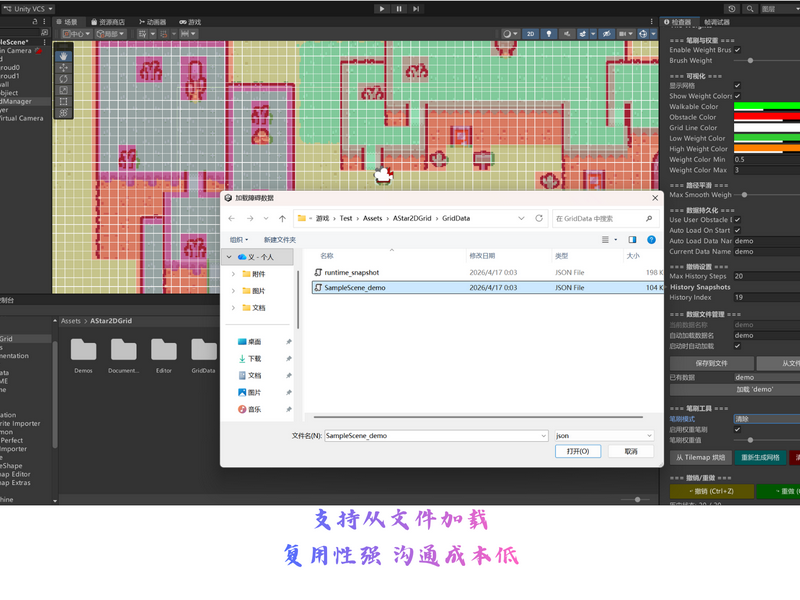Screen dimensions: 800x600
Task: Select the Rotate tool in scene toolbar
Action: tap(63, 79)
